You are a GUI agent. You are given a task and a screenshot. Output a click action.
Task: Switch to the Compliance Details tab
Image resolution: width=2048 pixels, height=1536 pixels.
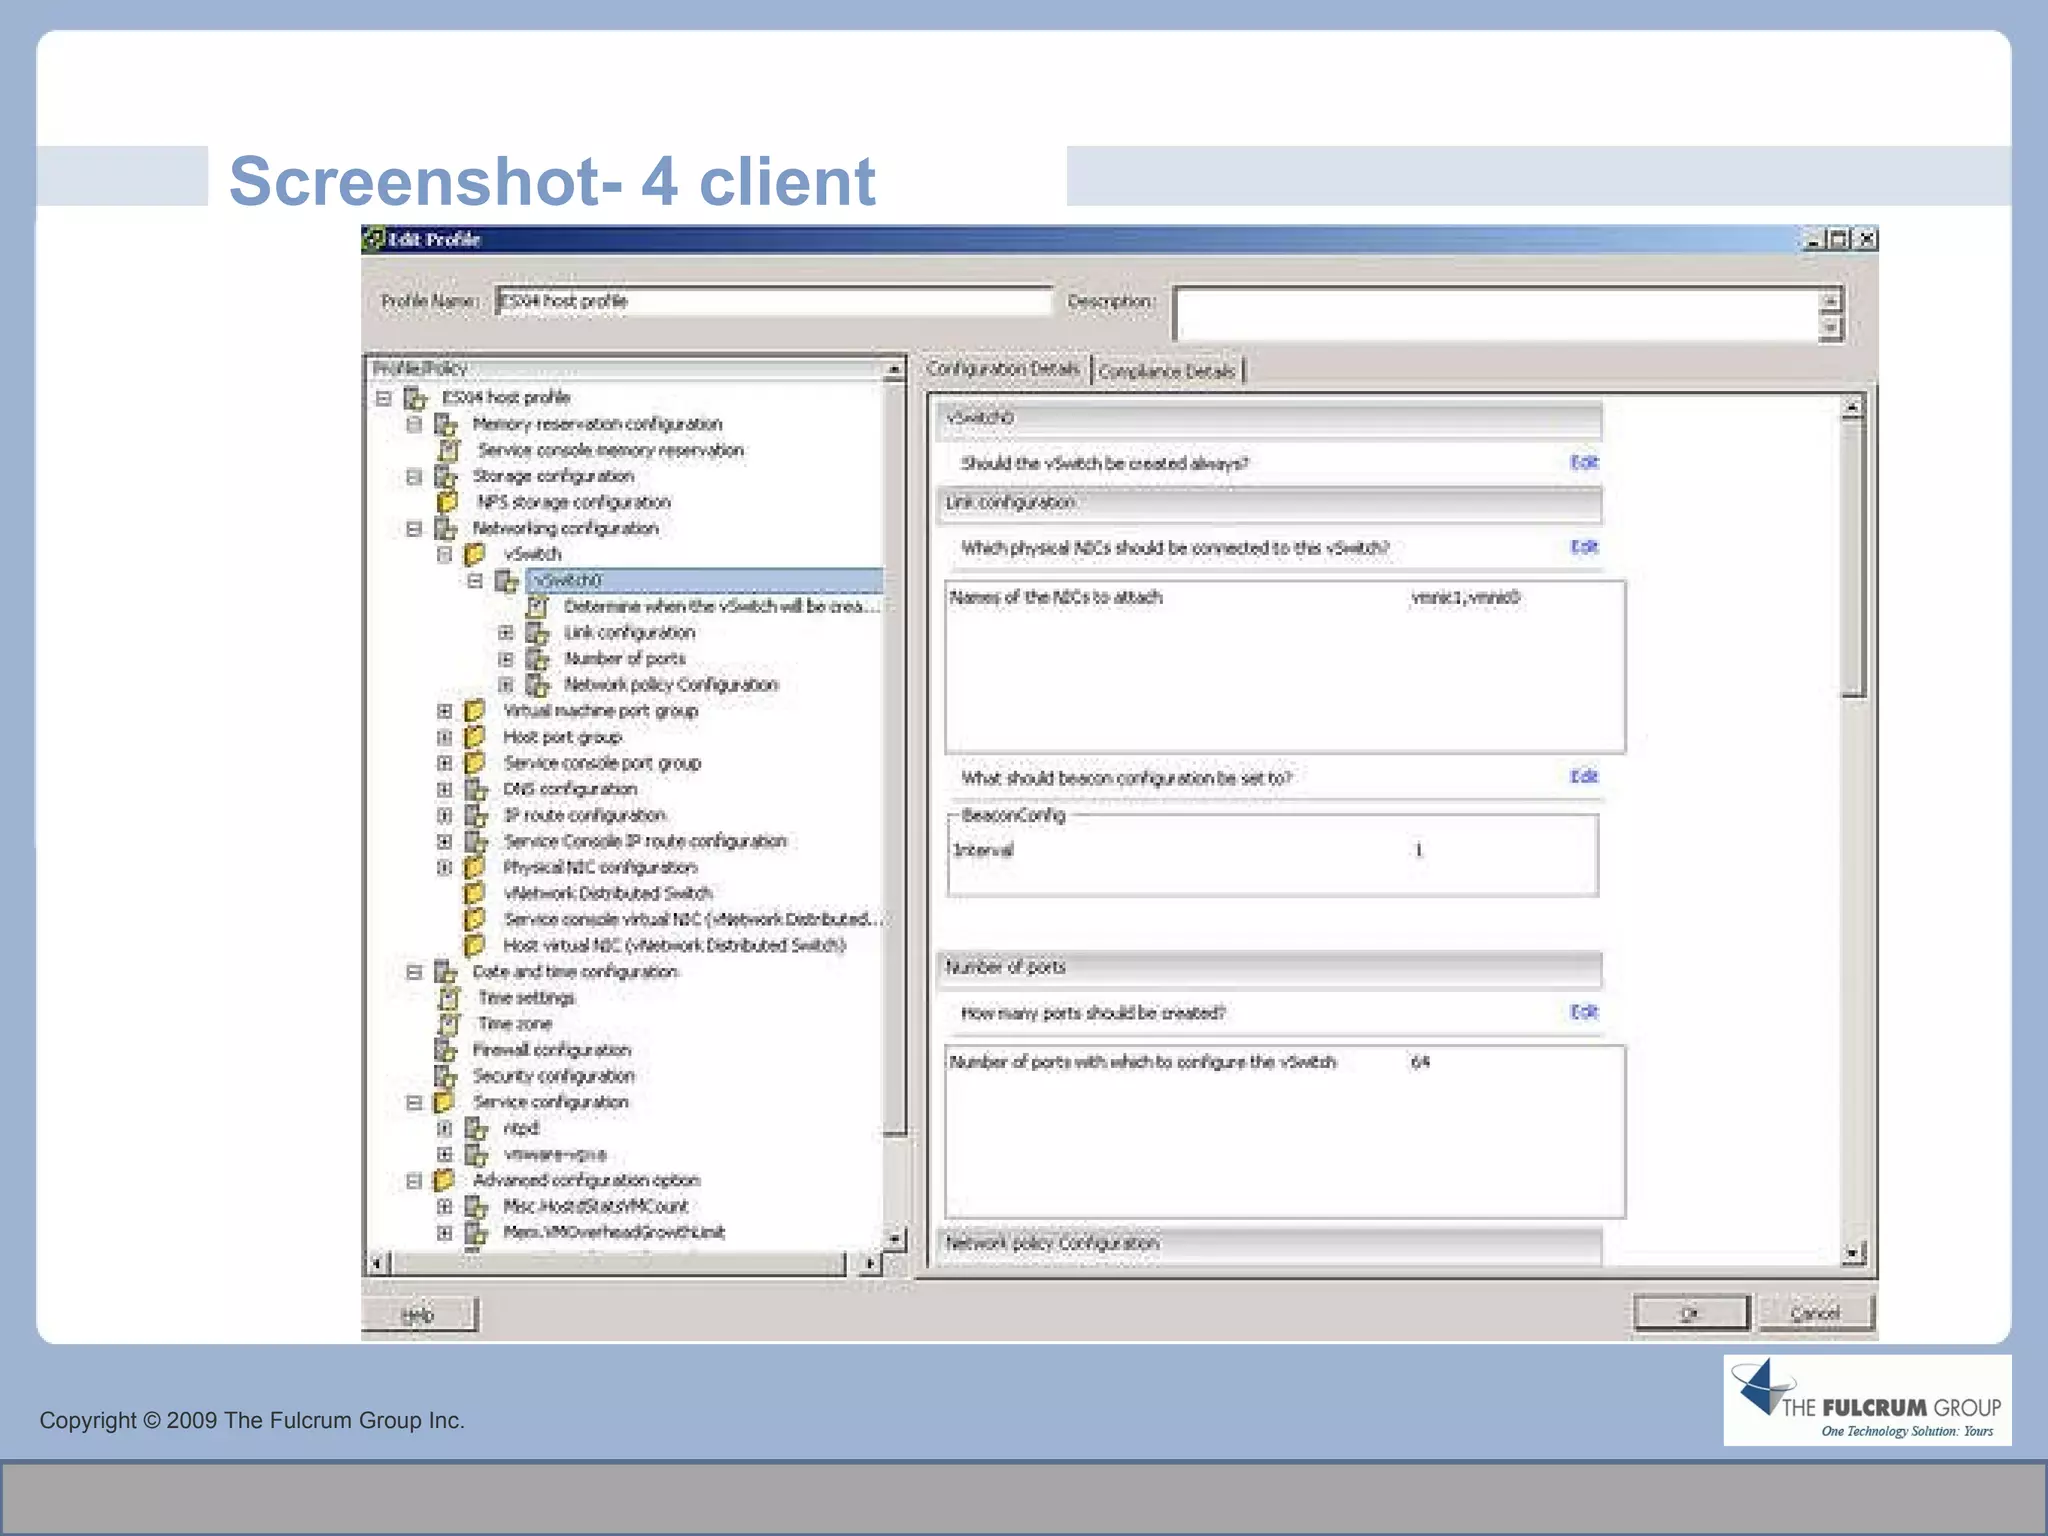click(1167, 371)
